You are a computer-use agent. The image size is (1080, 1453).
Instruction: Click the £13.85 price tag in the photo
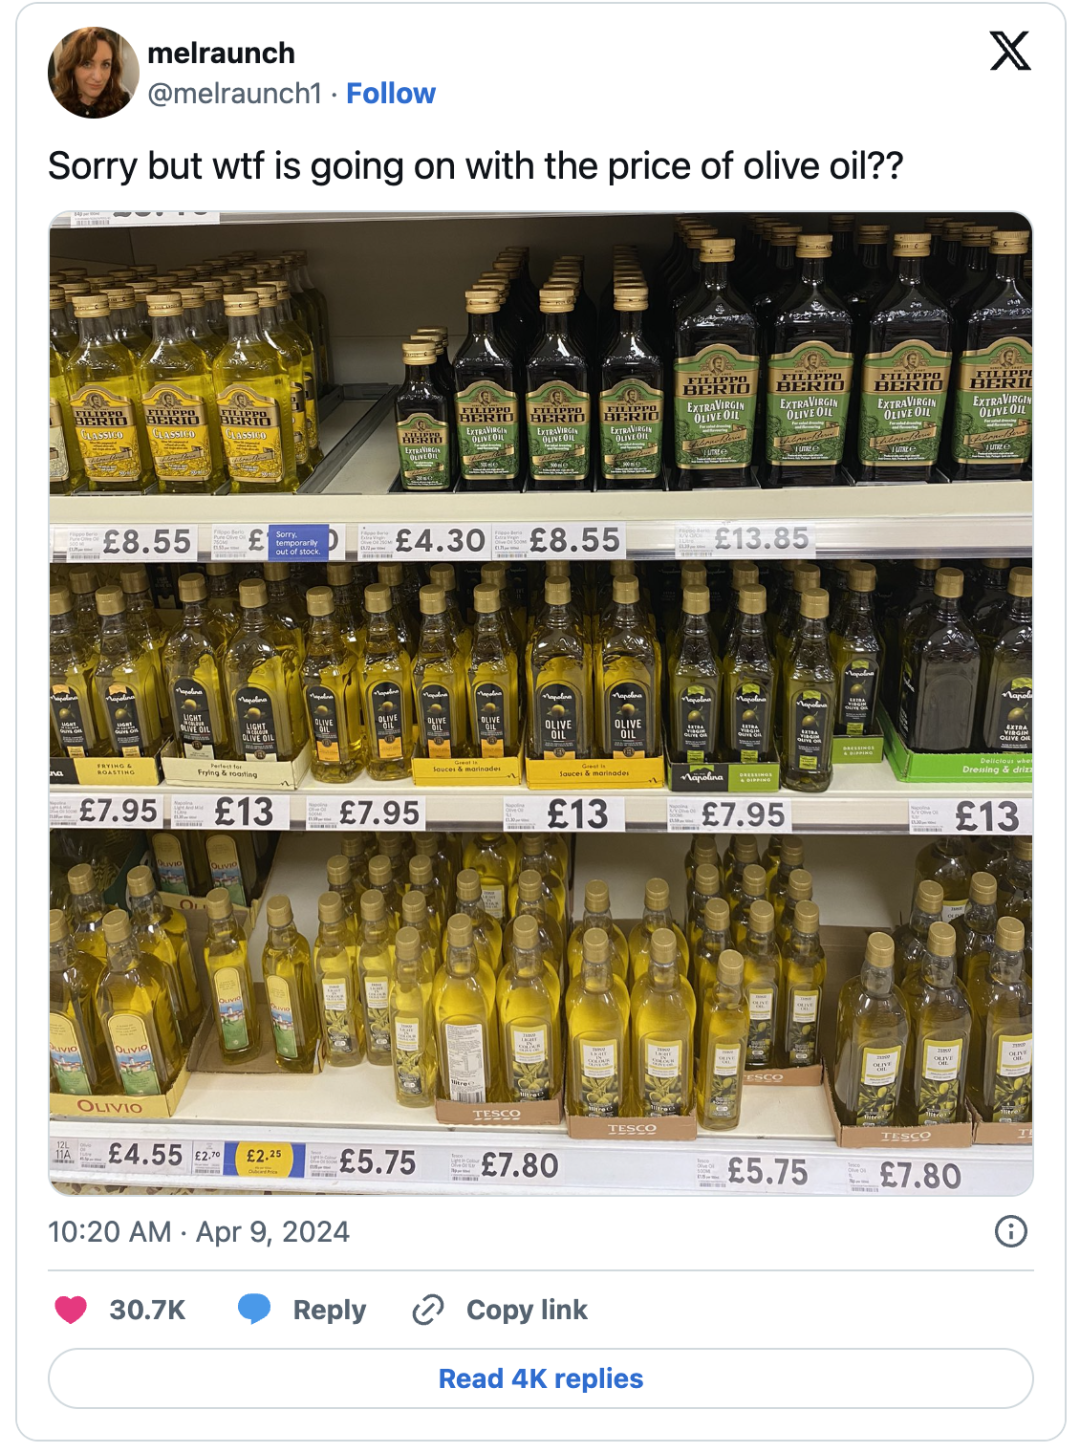[x=760, y=539]
